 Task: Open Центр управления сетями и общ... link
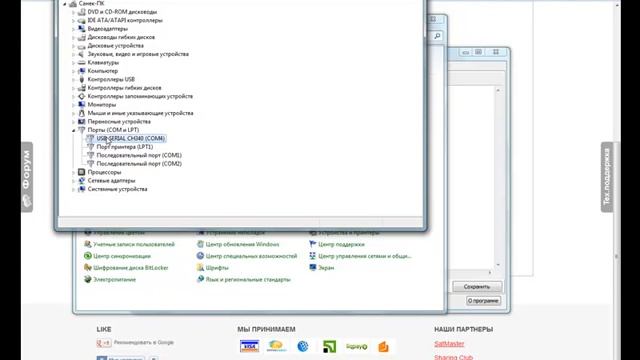click(x=364, y=256)
